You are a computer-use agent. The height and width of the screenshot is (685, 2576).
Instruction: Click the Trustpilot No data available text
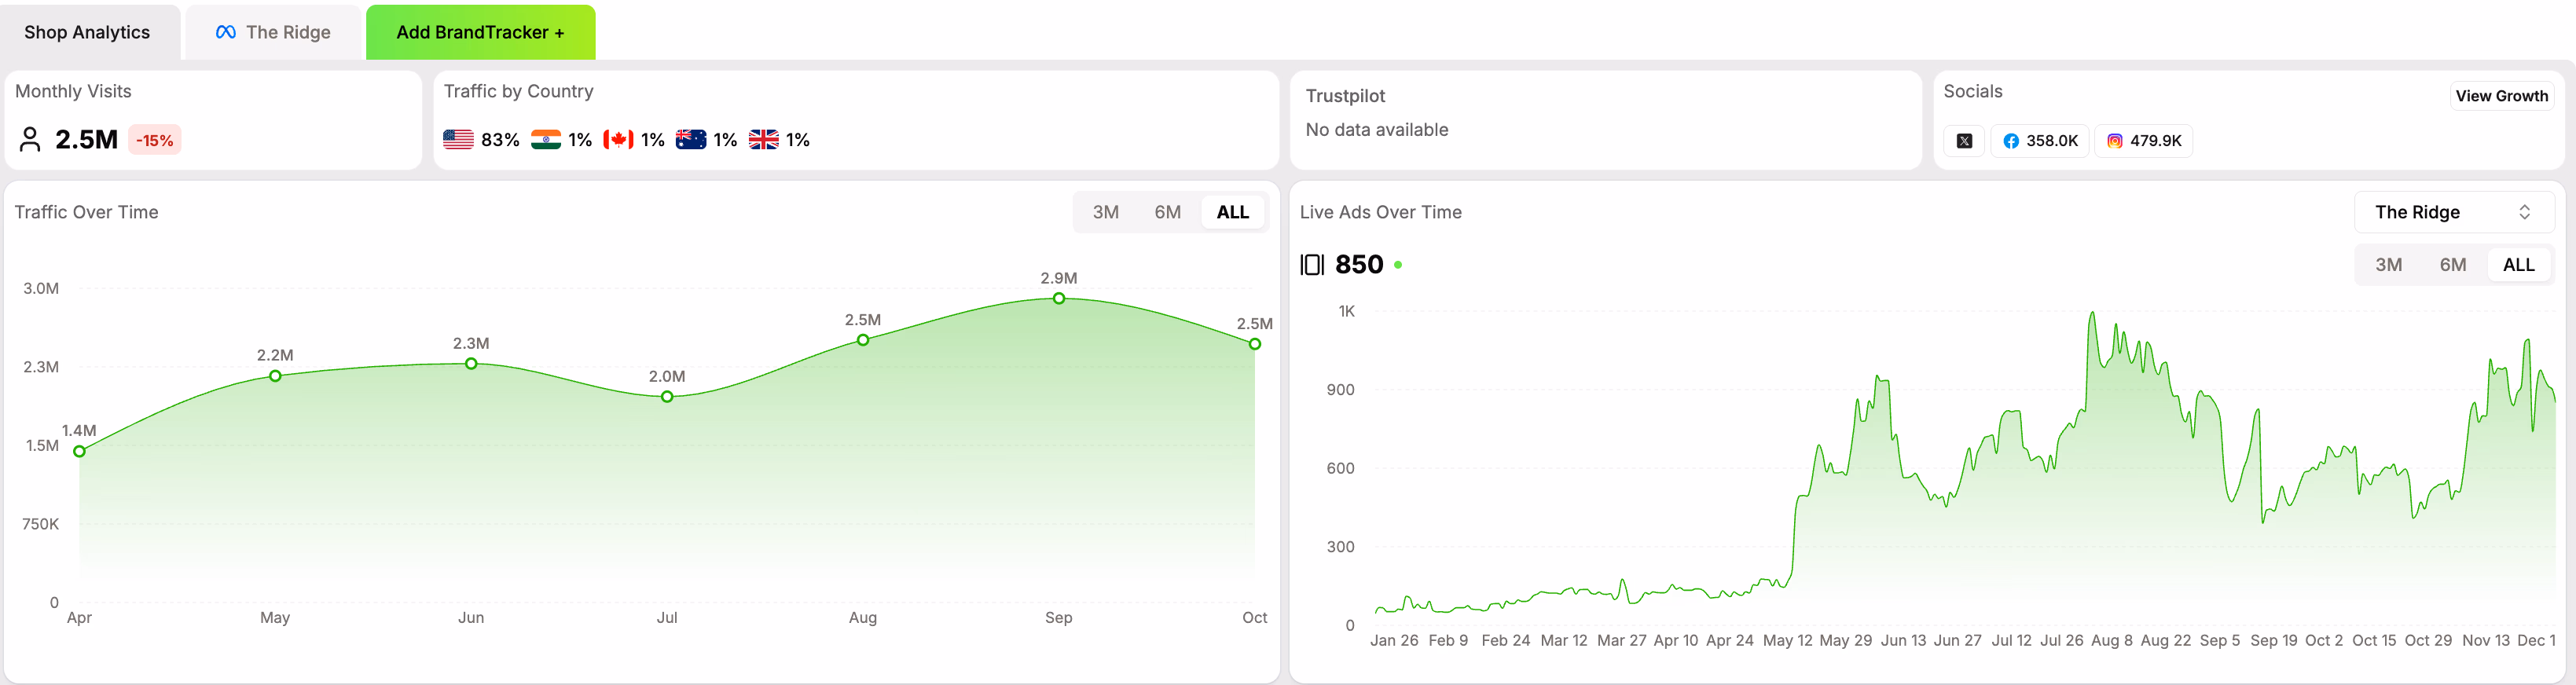click(x=1376, y=130)
